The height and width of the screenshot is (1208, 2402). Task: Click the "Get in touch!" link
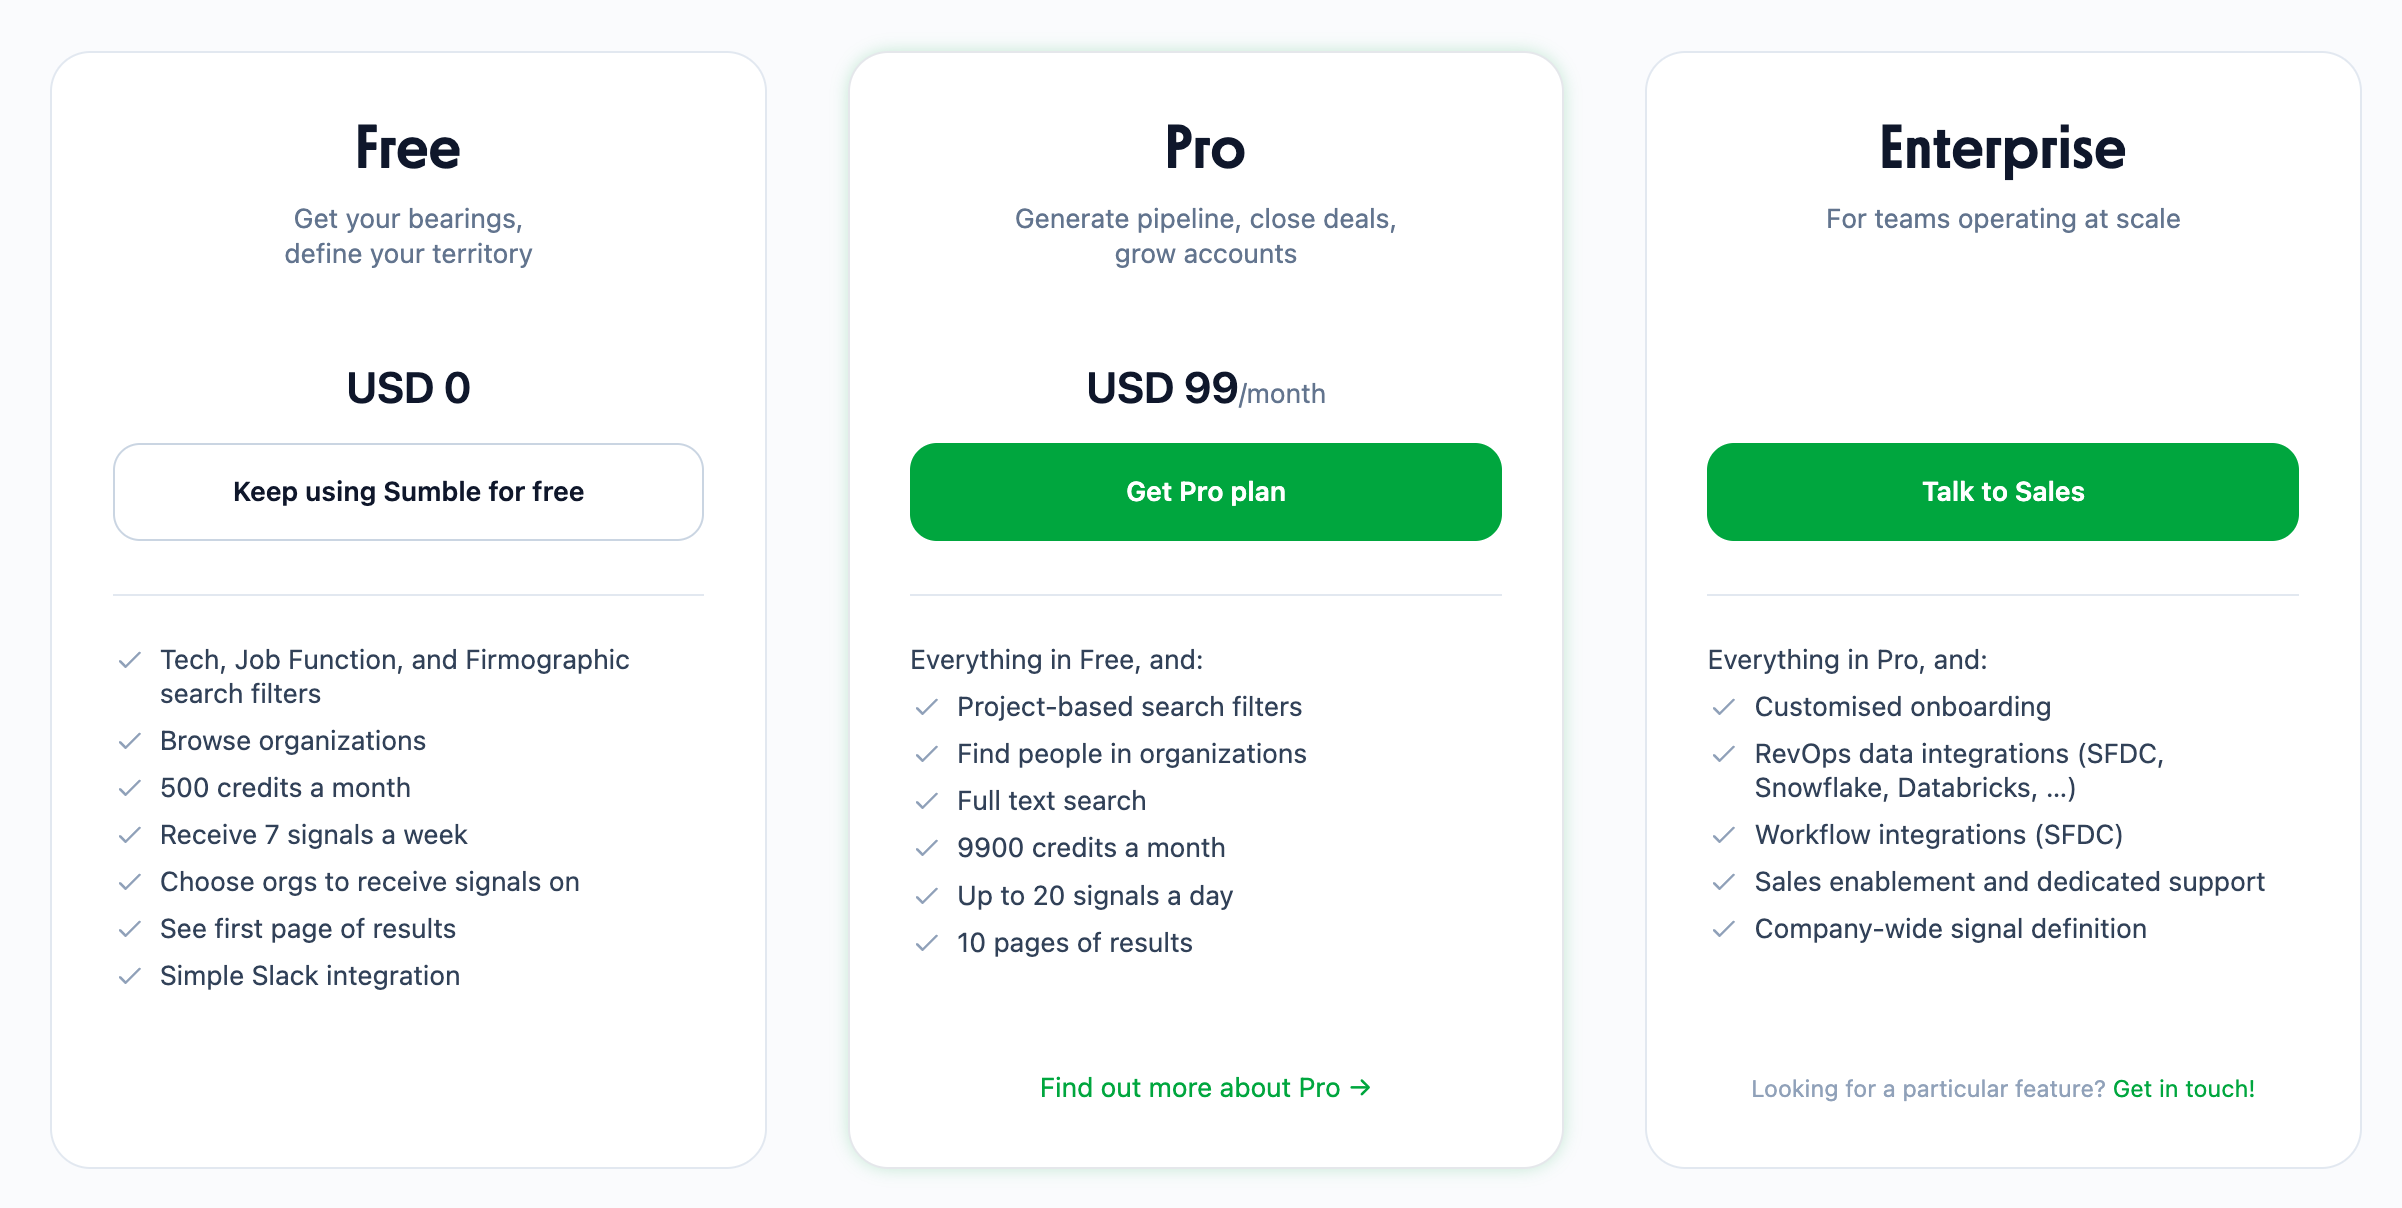click(x=2185, y=1089)
